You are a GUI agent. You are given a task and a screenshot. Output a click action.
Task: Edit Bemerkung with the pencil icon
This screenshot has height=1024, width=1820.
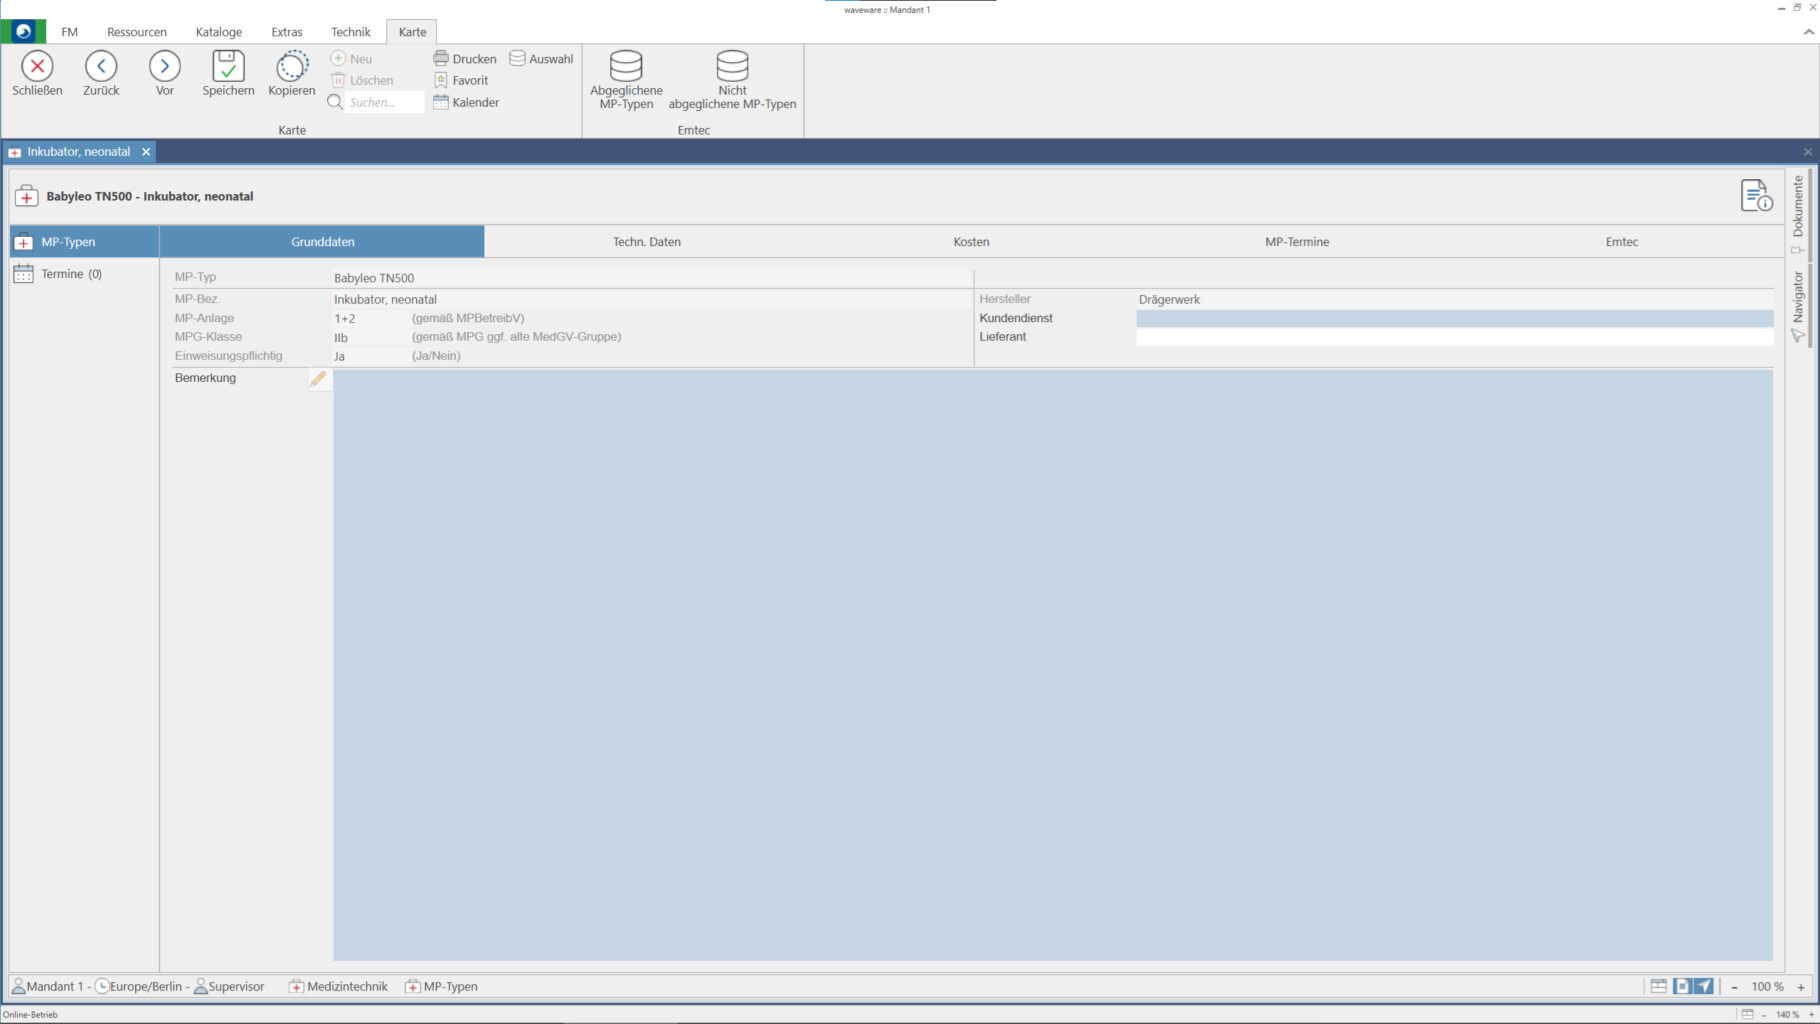tap(318, 378)
